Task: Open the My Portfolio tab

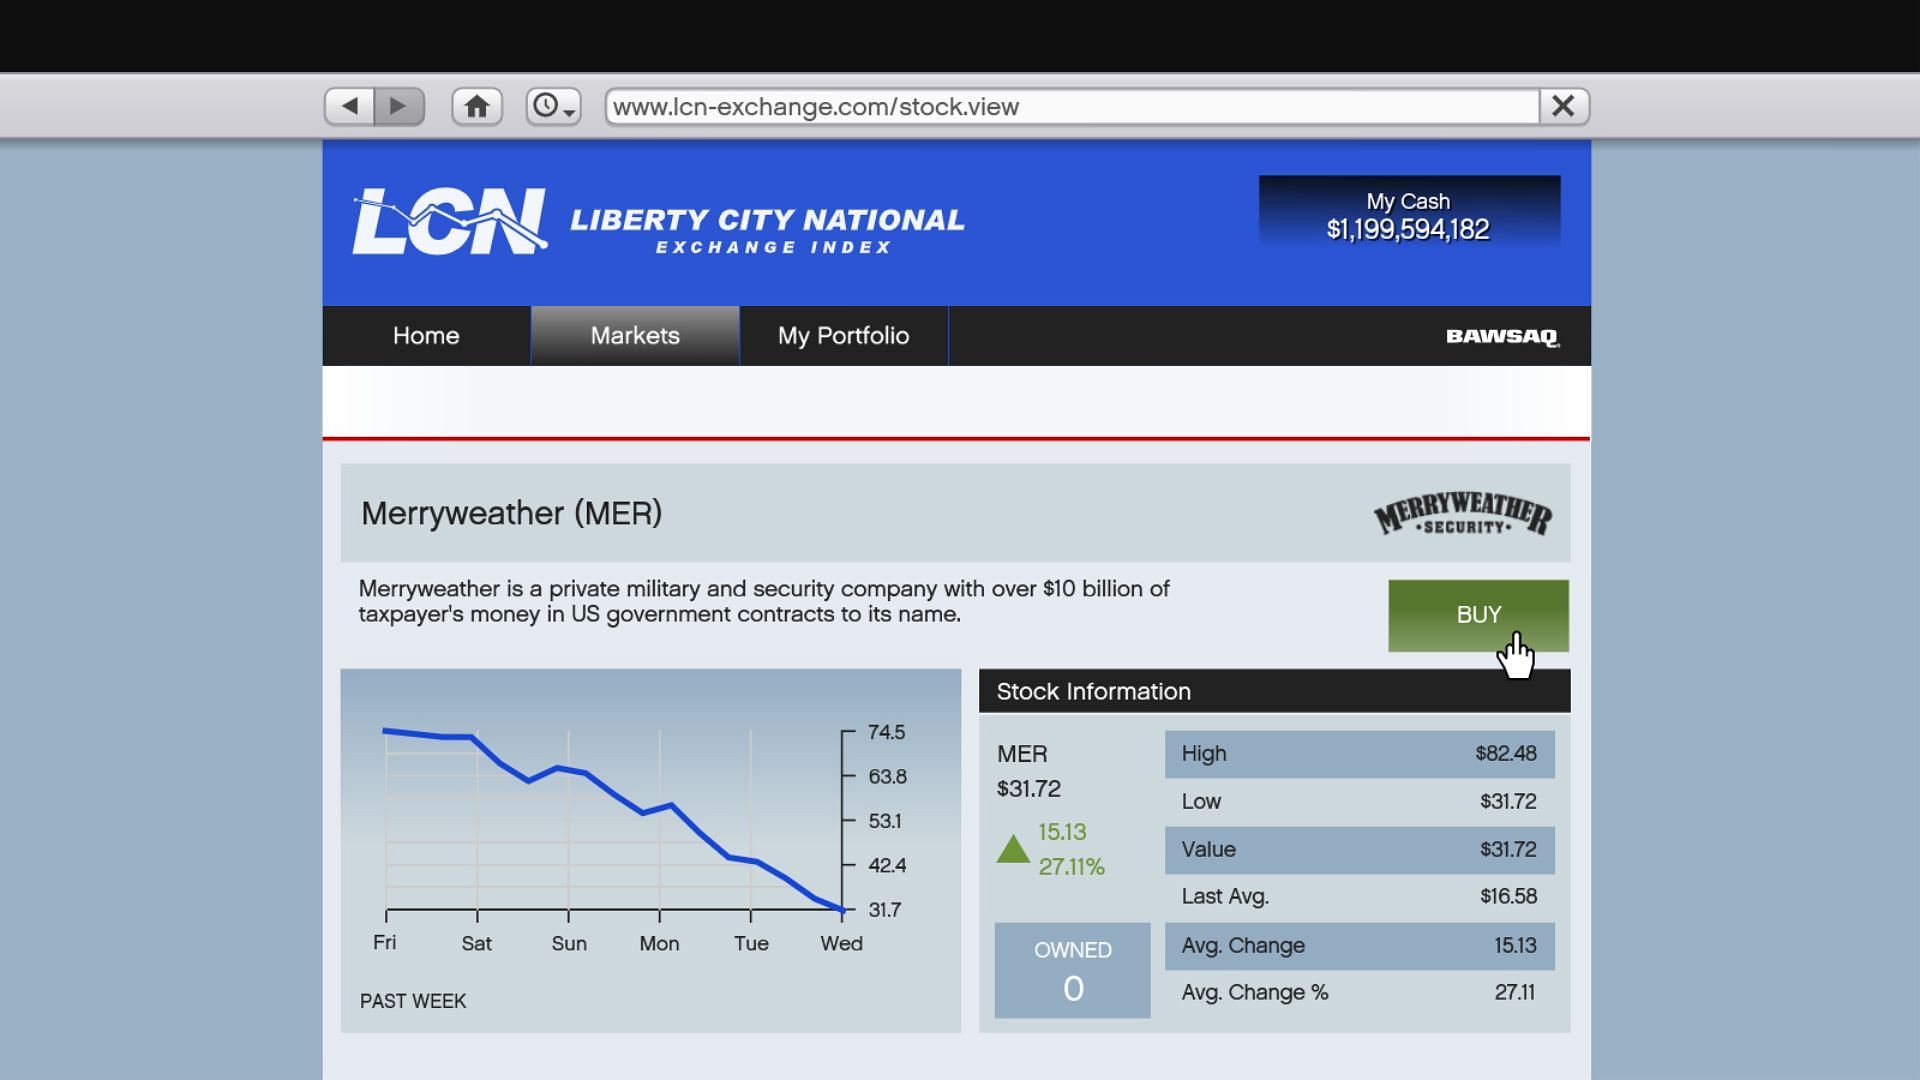Action: [844, 336]
